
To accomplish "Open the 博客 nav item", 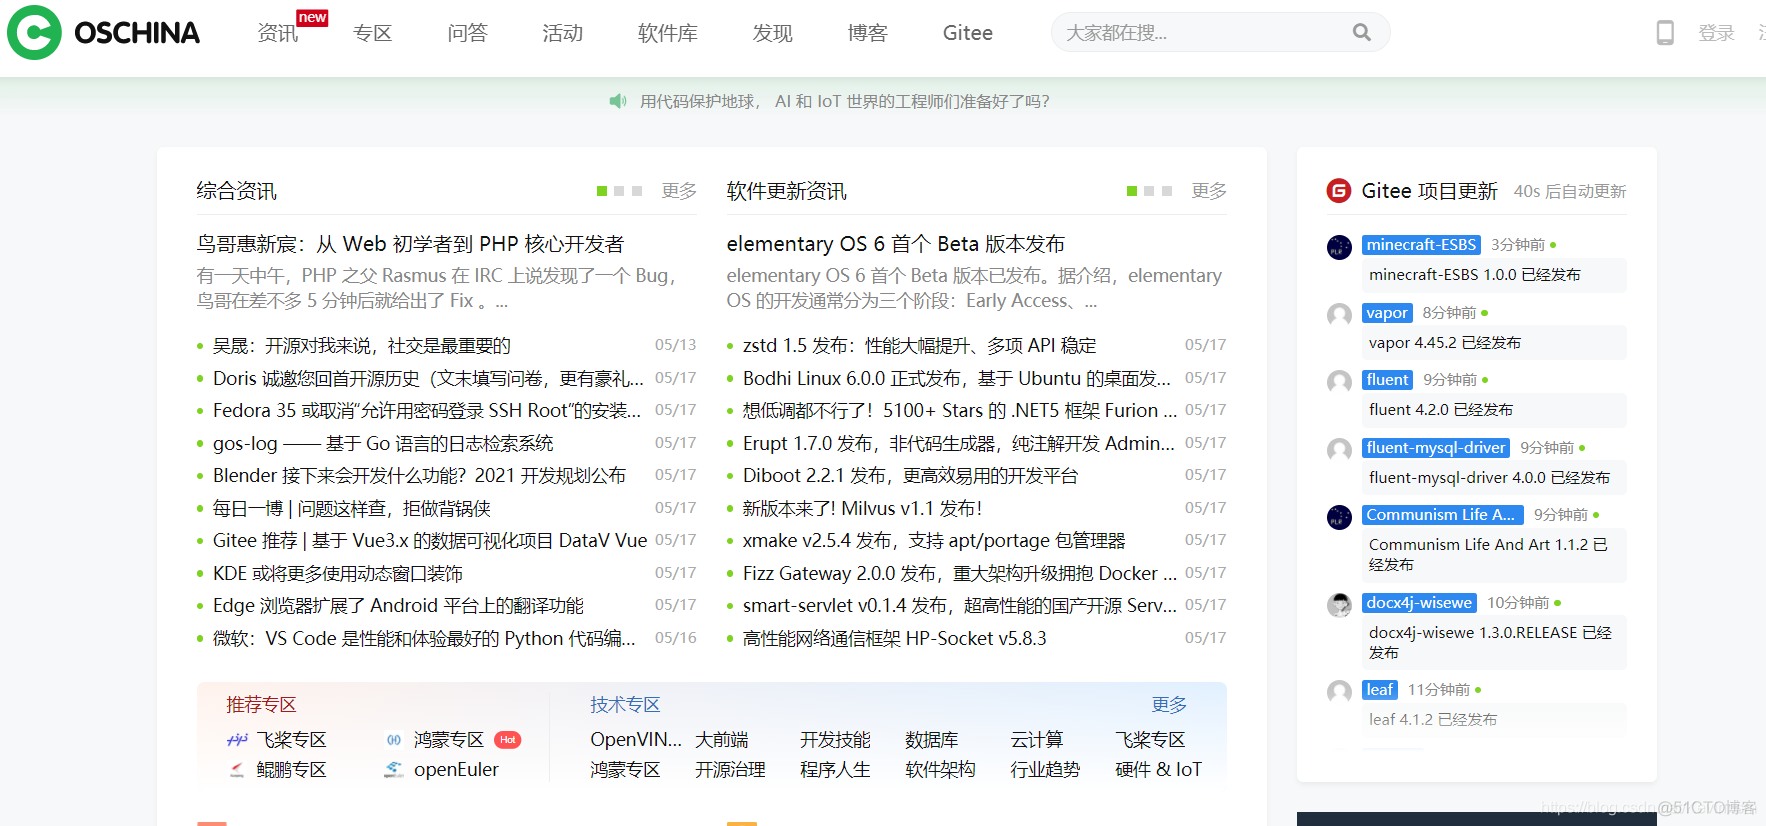I will (x=867, y=33).
